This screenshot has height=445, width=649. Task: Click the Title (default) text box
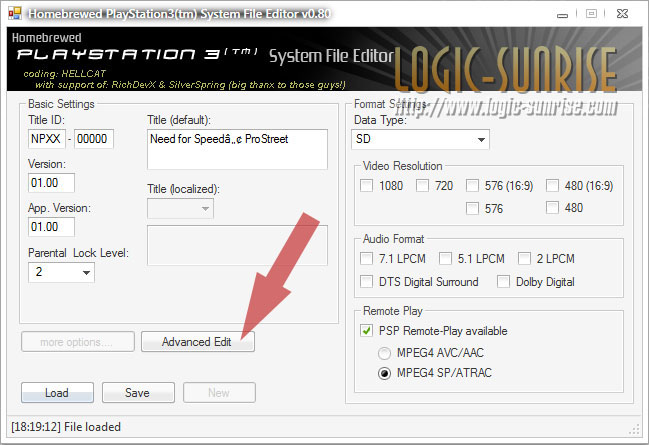(237, 149)
